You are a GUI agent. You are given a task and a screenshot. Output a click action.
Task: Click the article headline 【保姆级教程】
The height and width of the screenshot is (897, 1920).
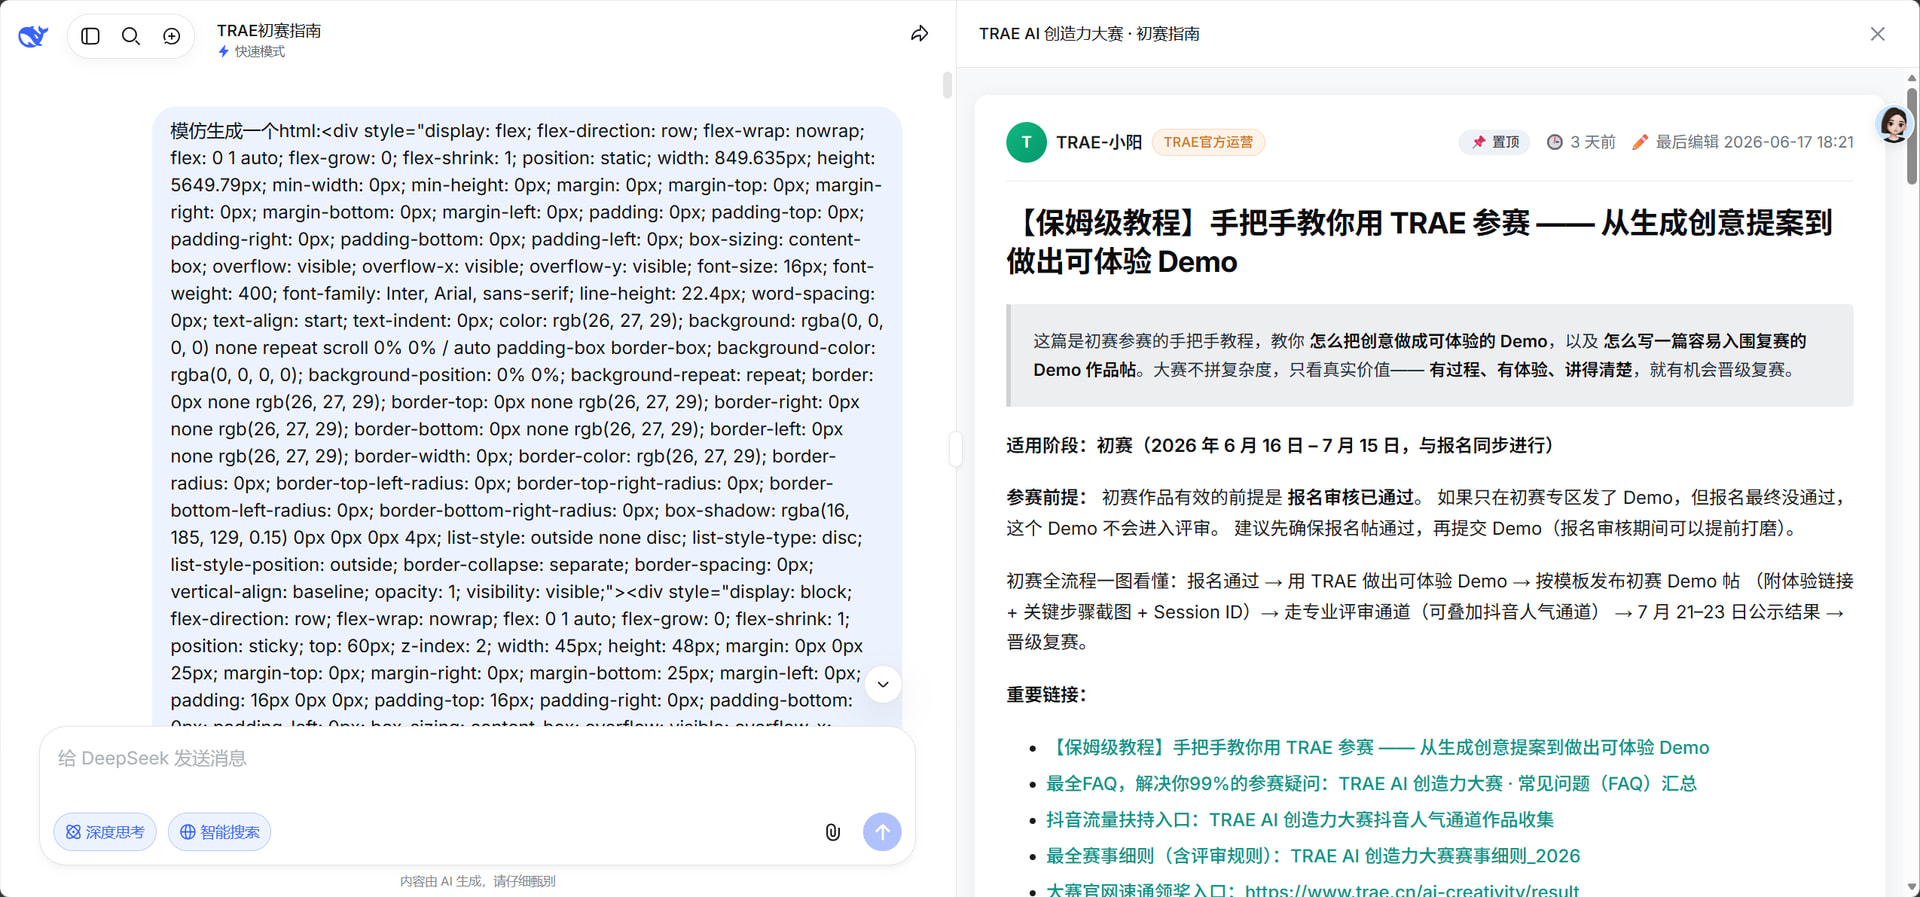pyautogui.click(x=1419, y=242)
